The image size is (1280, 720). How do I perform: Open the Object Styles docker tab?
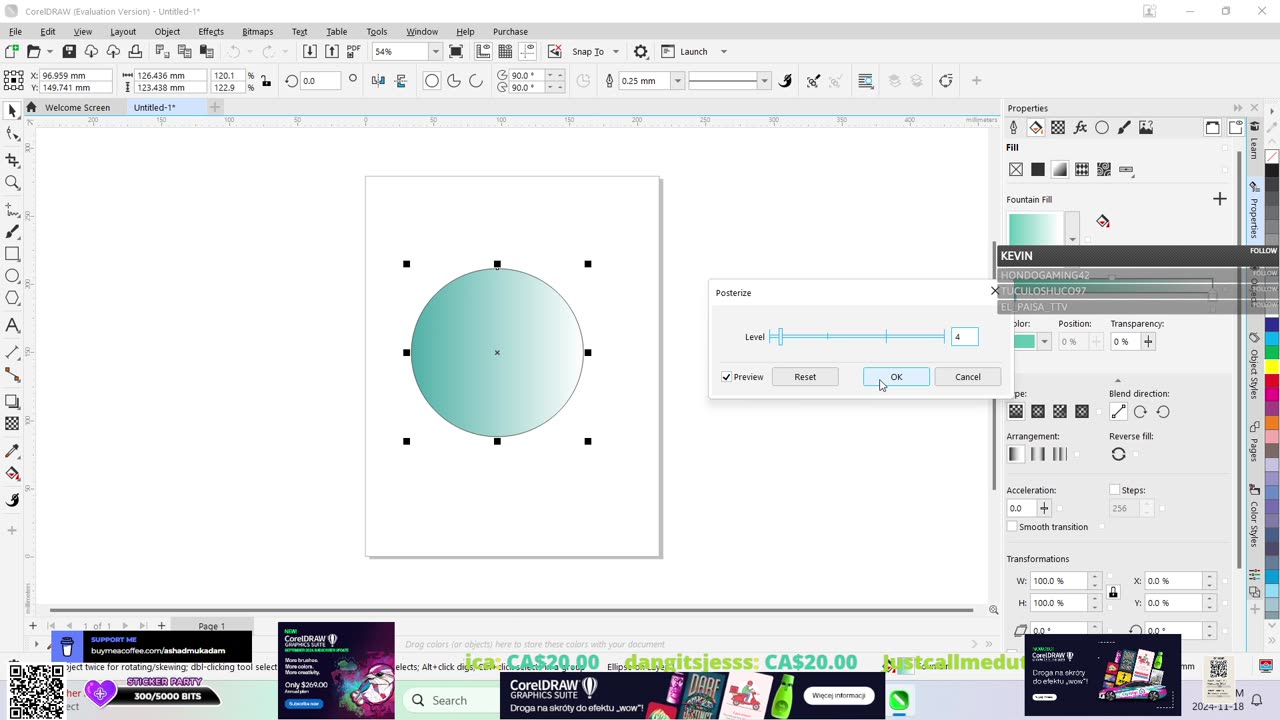(x=1254, y=367)
